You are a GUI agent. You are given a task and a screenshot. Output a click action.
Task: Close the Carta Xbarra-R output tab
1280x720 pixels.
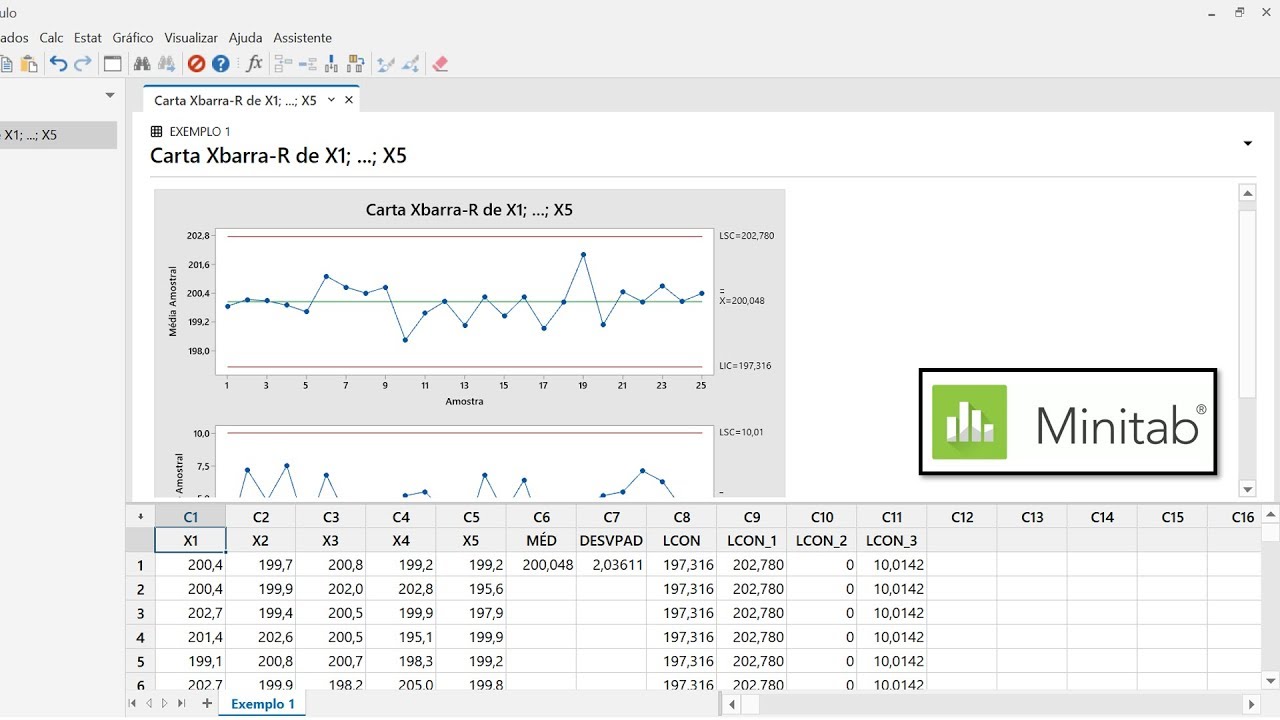click(349, 100)
